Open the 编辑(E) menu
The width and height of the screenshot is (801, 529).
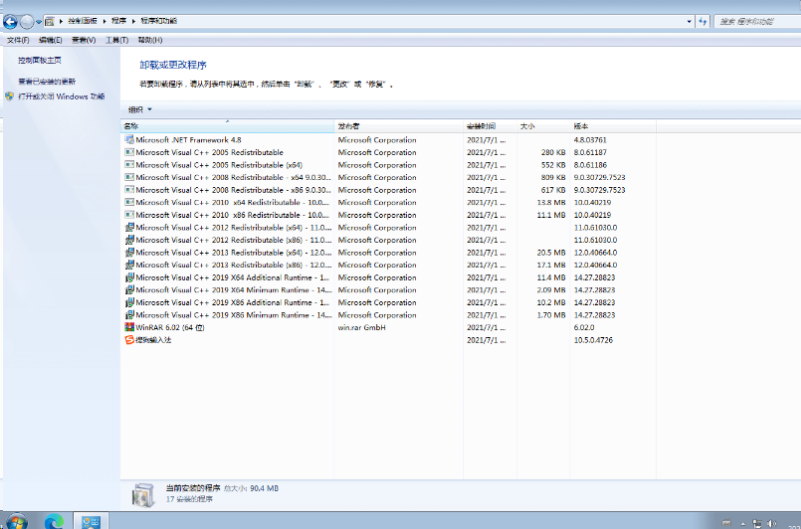click(51, 40)
